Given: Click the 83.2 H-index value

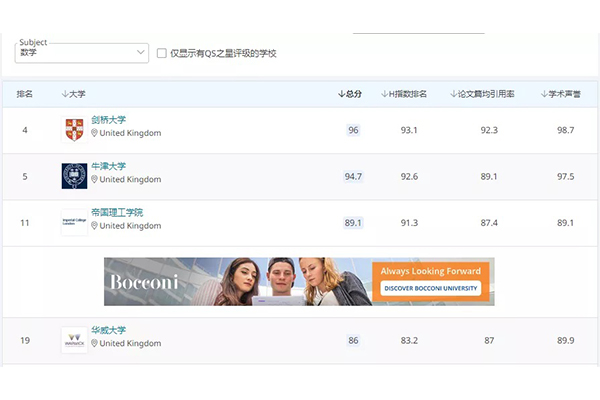Looking at the screenshot, I should tap(409, 340).
